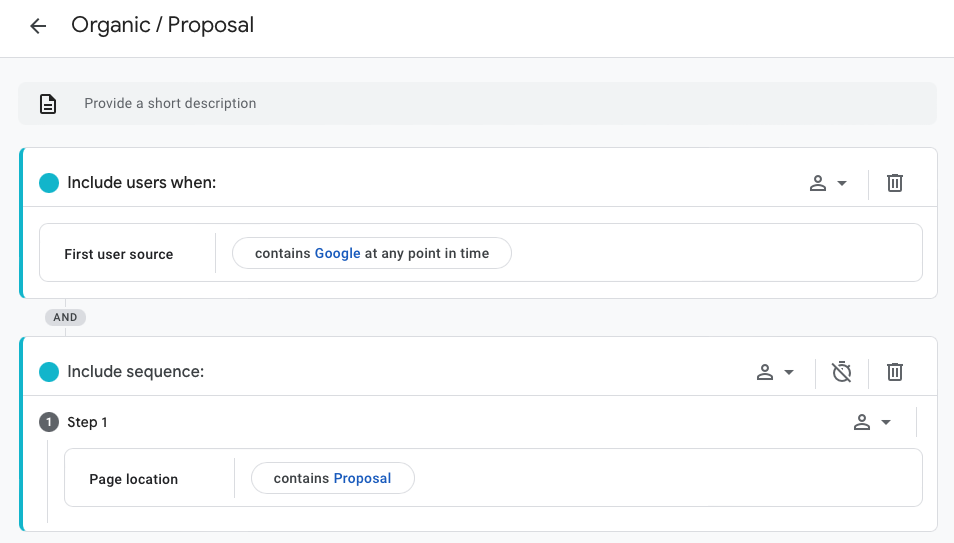Click the description document icon
This screenshot has height=543, width=954.
48,104
